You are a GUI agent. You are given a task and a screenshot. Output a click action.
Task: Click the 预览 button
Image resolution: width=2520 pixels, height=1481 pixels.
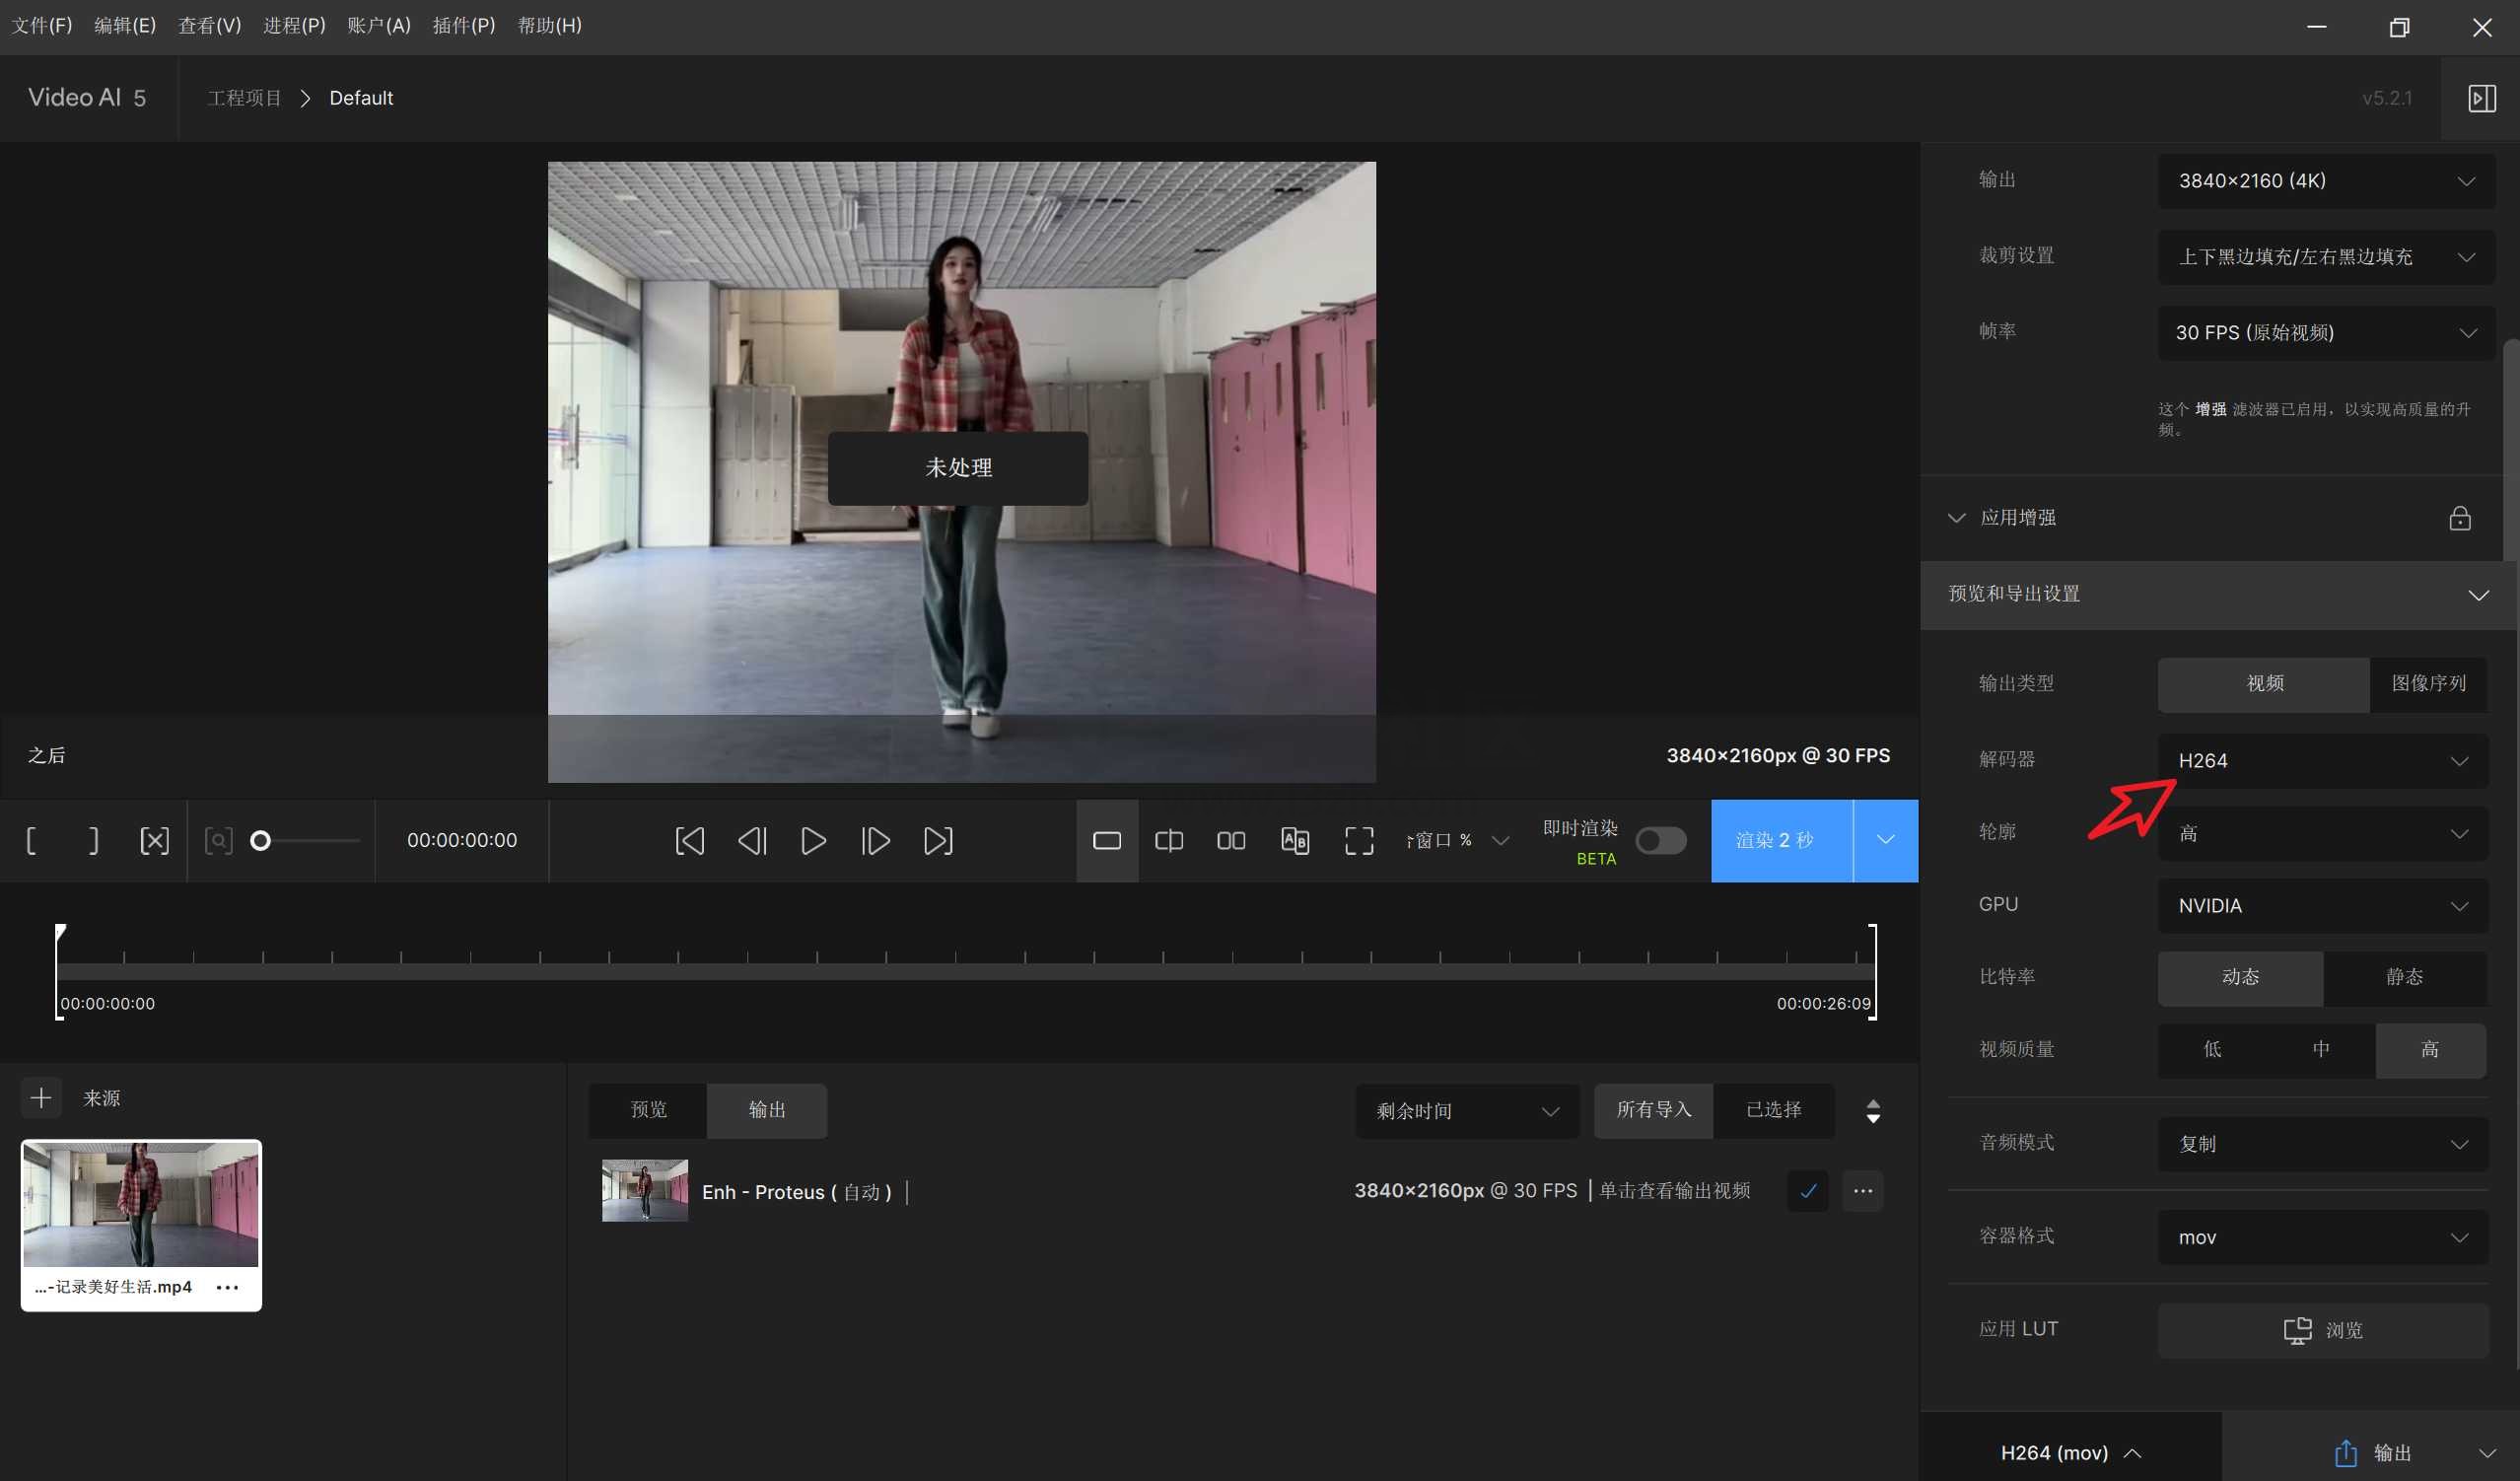tap(647, 1109)
